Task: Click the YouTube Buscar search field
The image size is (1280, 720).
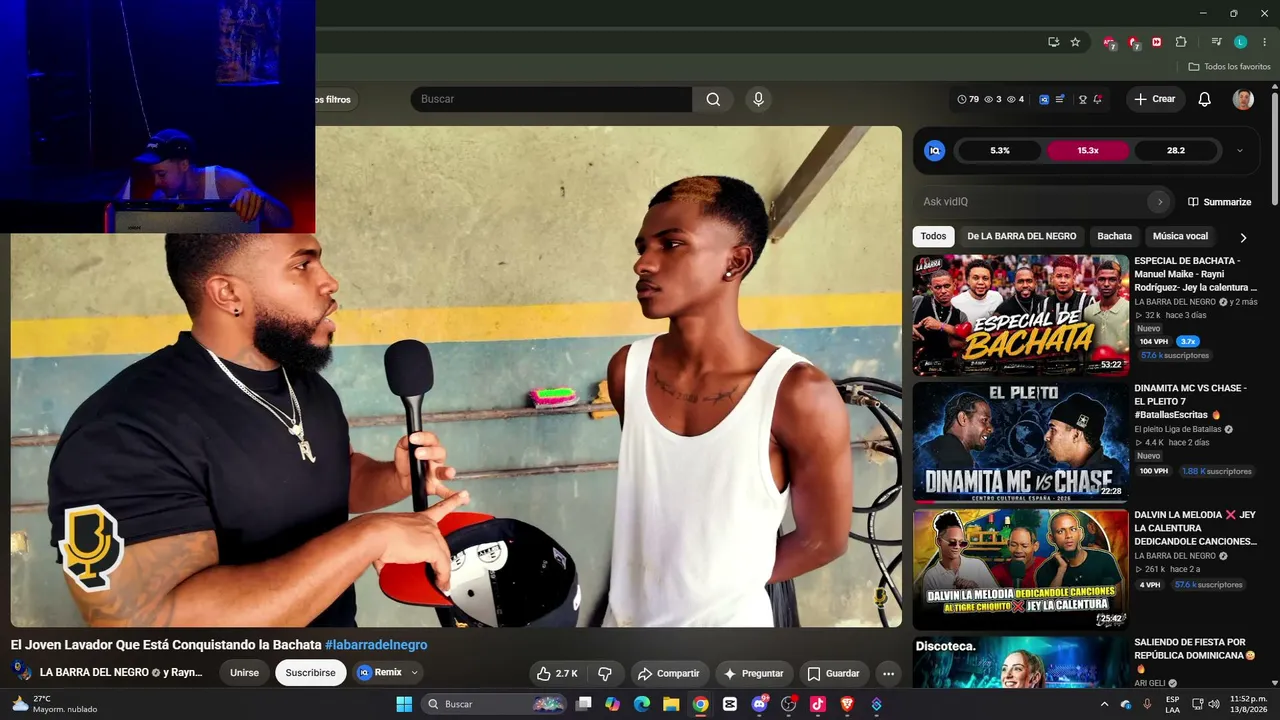Action: coord(551,99)
